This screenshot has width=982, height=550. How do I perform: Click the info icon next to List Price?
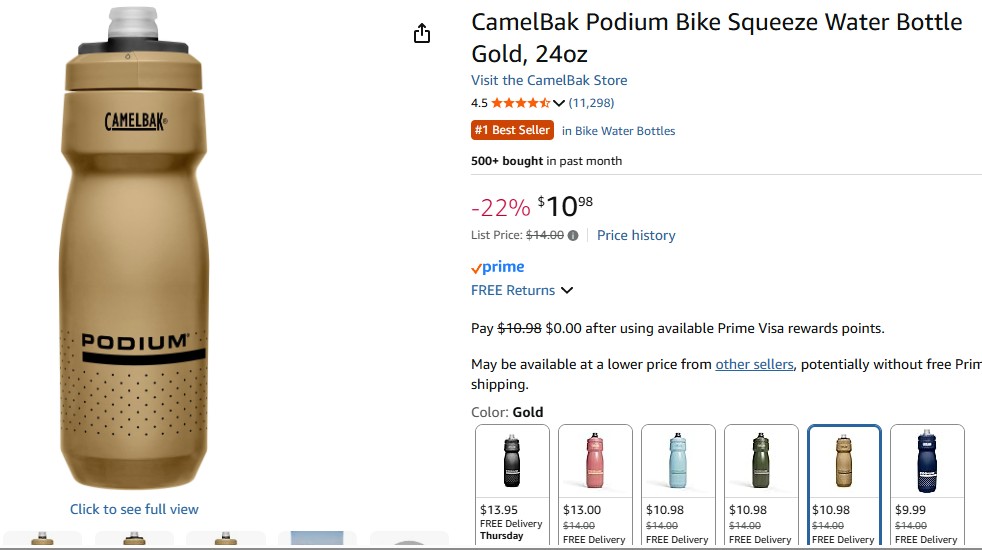(573, 236)
